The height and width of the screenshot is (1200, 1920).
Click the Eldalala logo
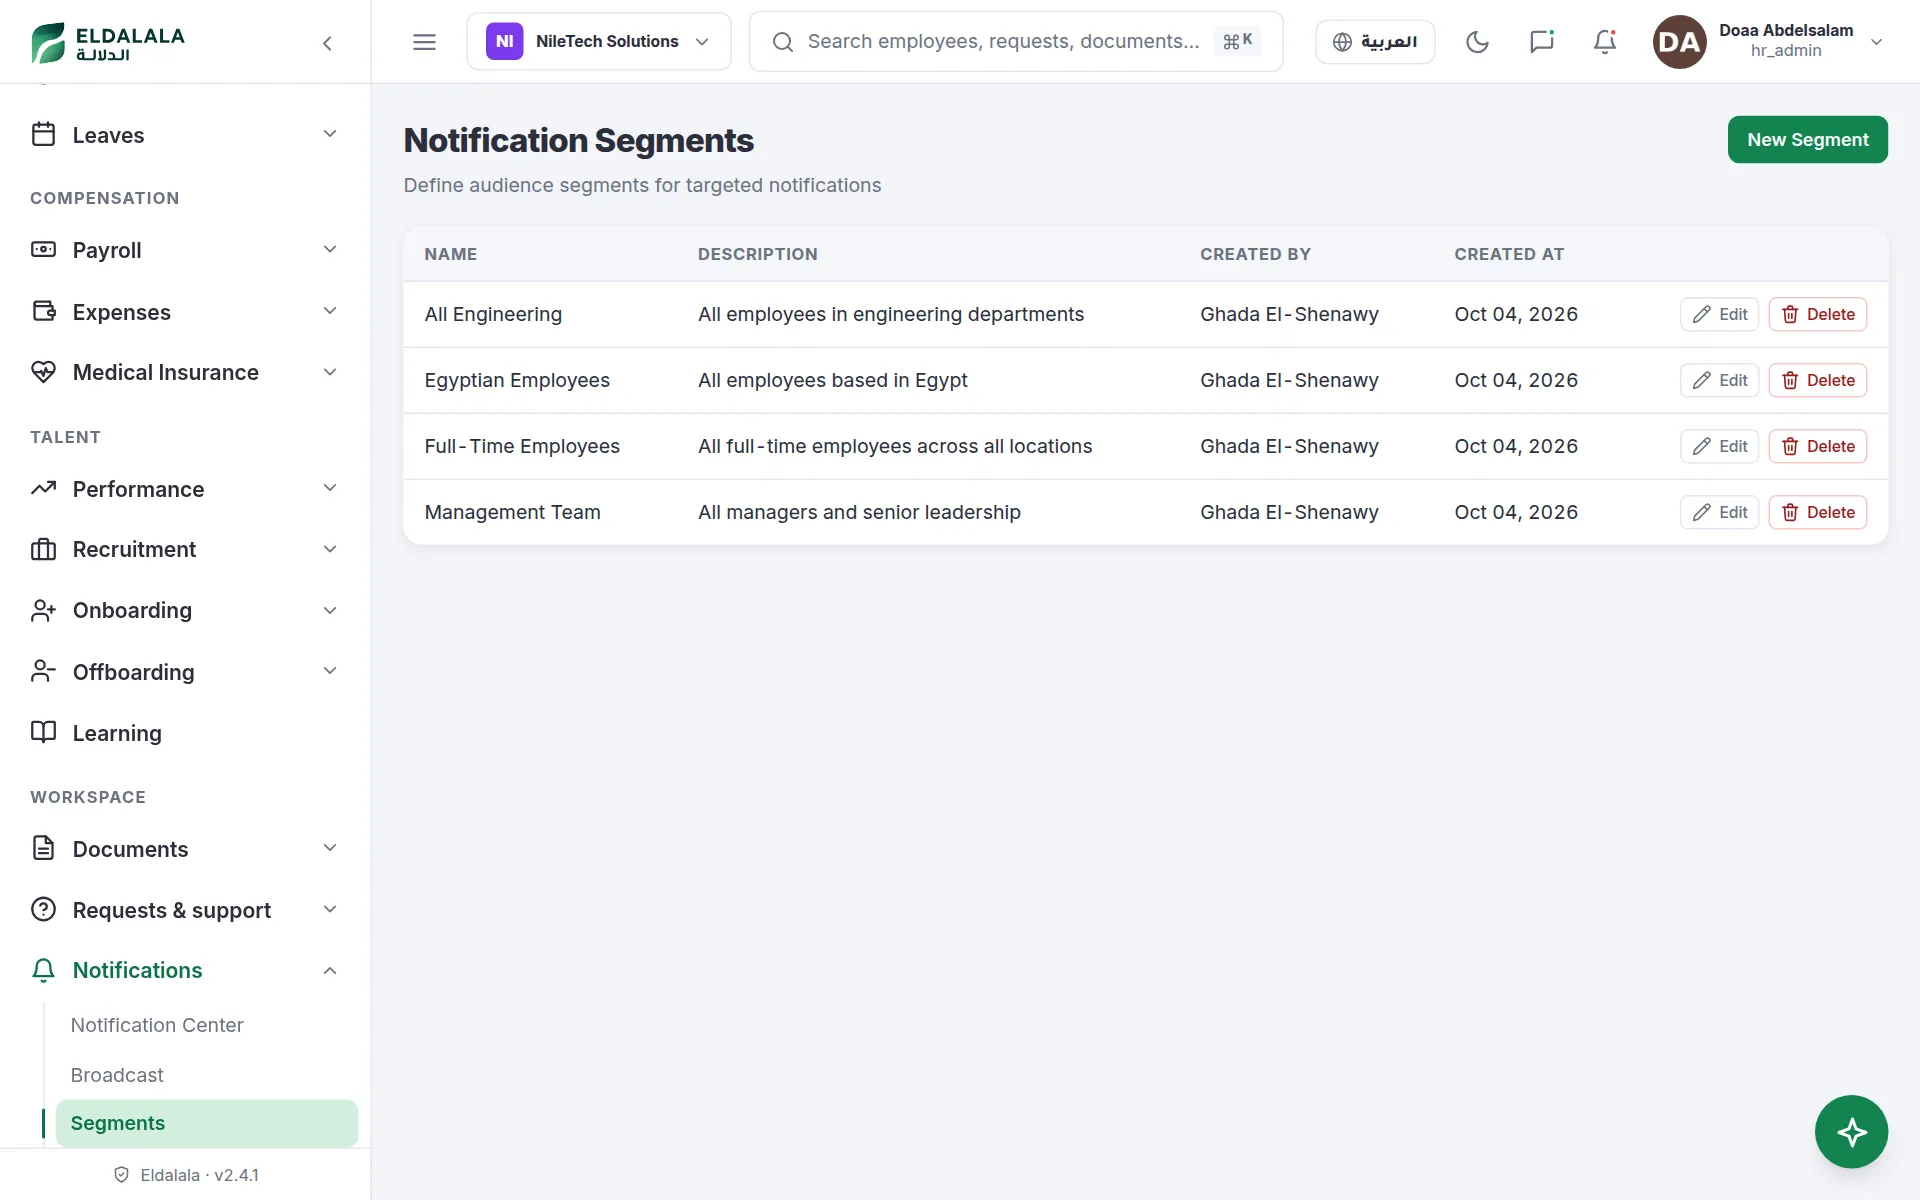[x=108, y=42]
